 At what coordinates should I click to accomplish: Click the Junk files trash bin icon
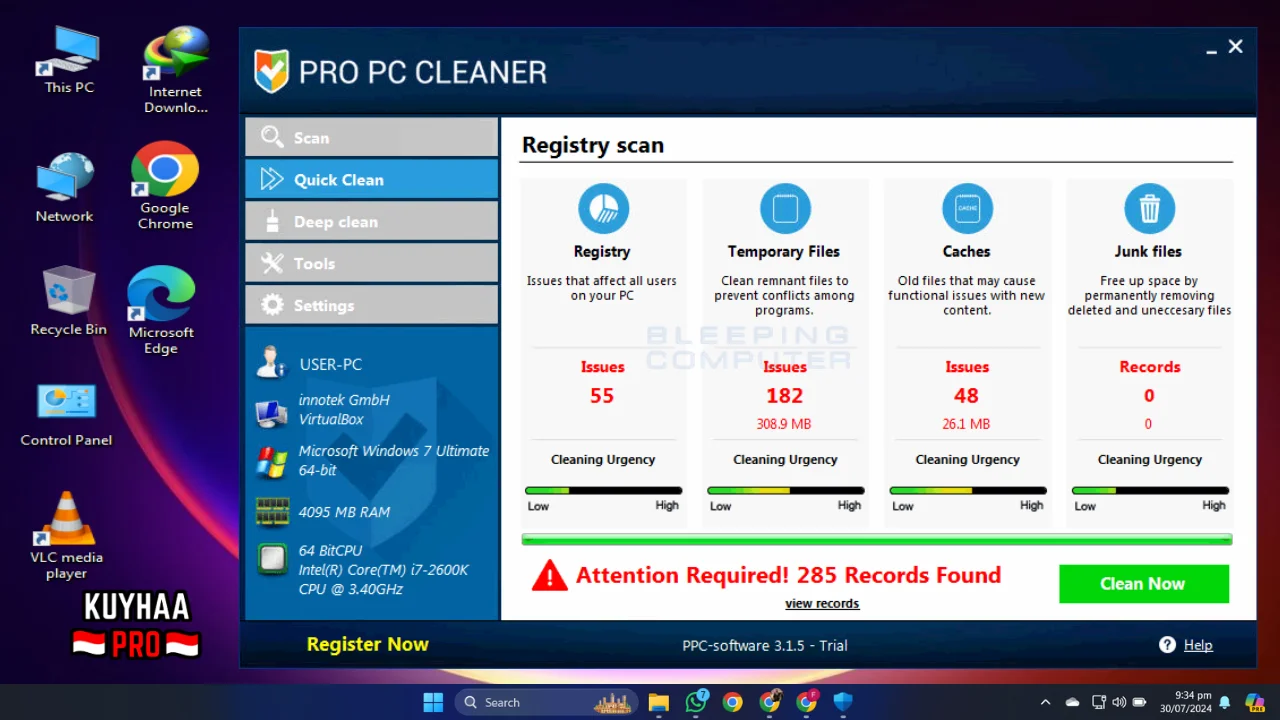1149,209
